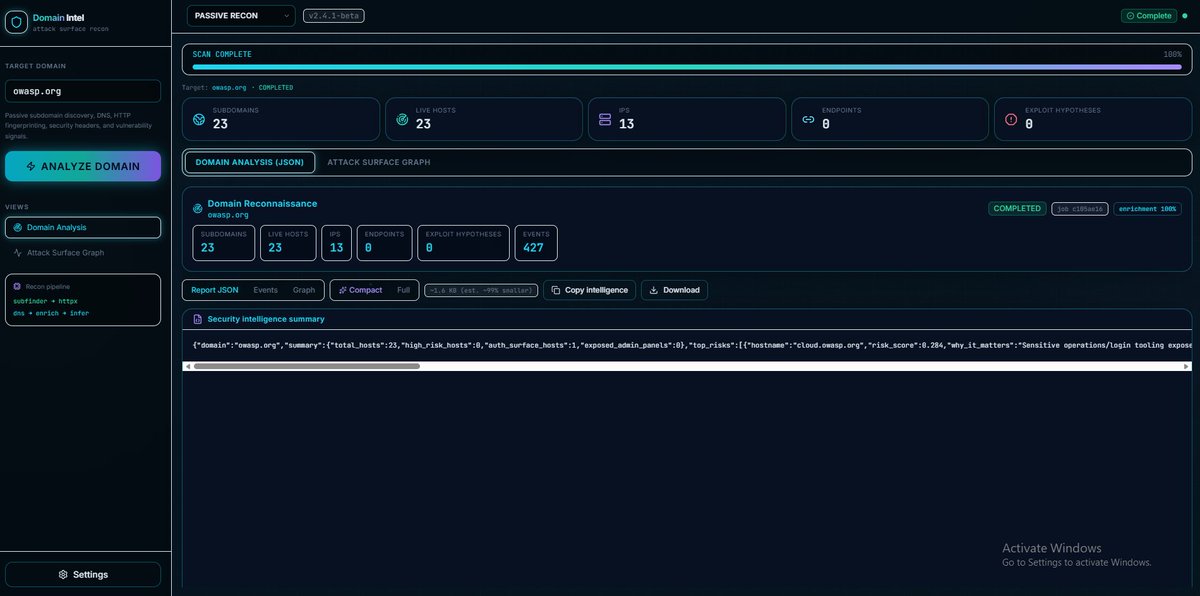The height and width of the screenshot is (596, 1200).
Task: Click the IPs 13 box in Domain Reconnaissance
Action: tap(337, 243)
